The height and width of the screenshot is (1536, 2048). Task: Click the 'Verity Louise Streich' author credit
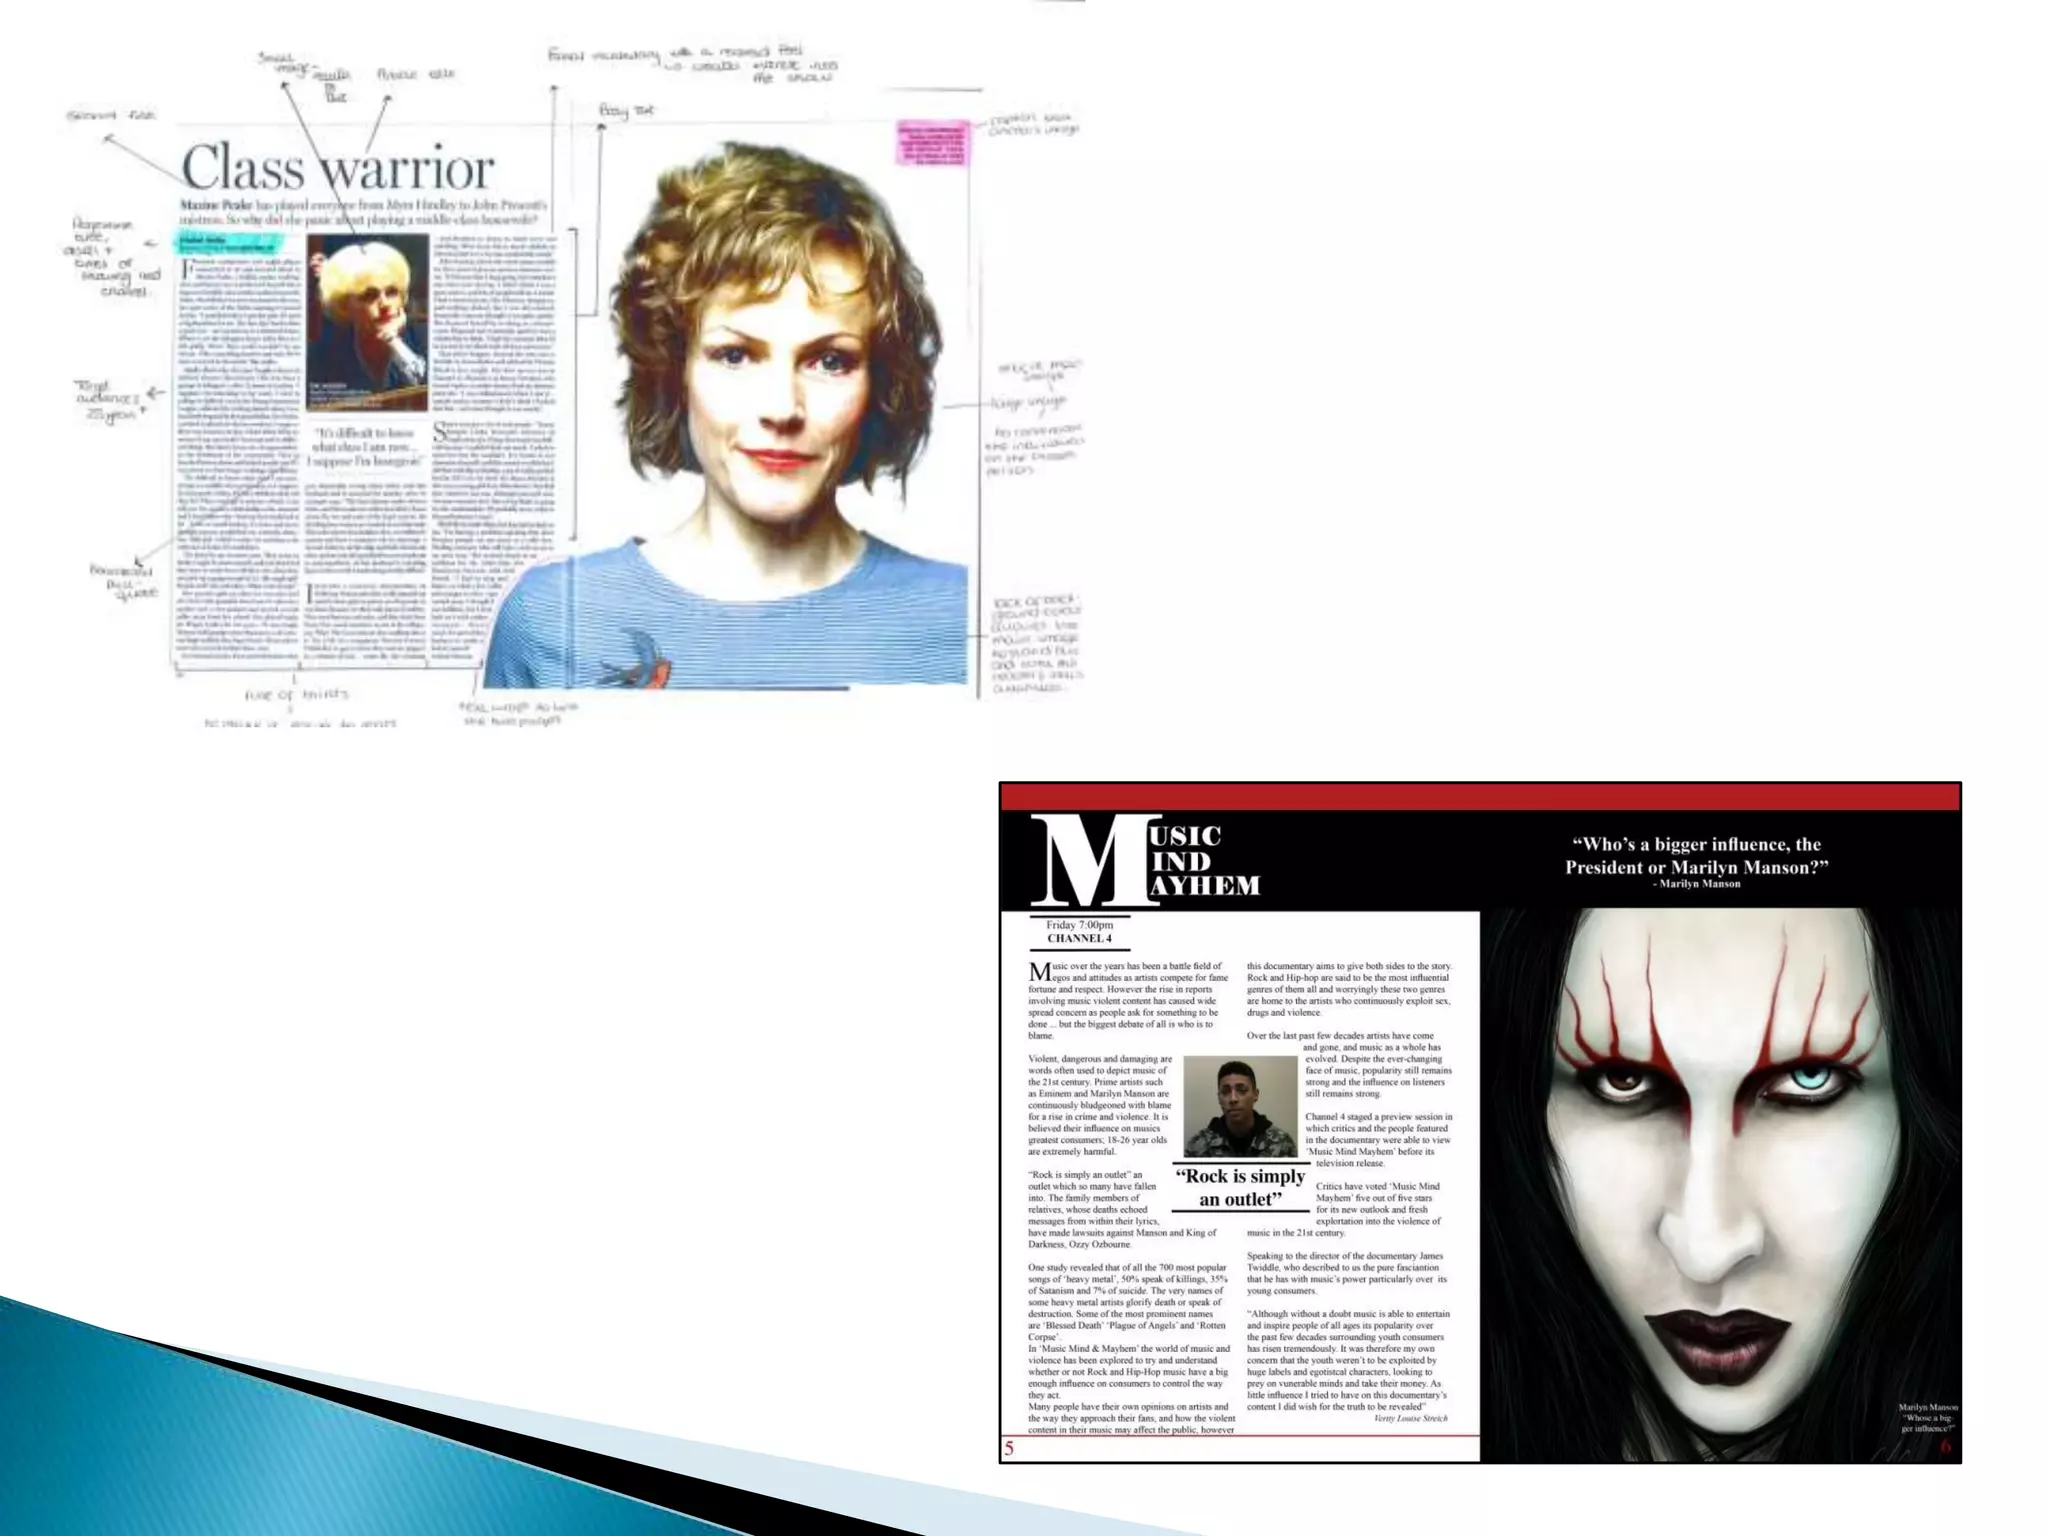1410,1418
